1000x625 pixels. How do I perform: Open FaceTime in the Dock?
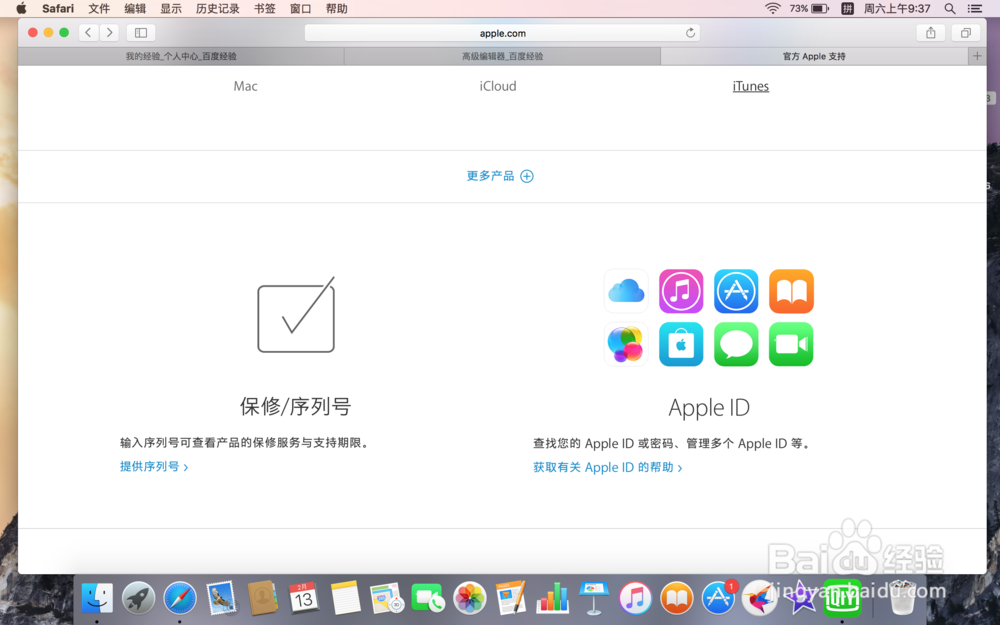pyautogui.click(x=428, y=599)
